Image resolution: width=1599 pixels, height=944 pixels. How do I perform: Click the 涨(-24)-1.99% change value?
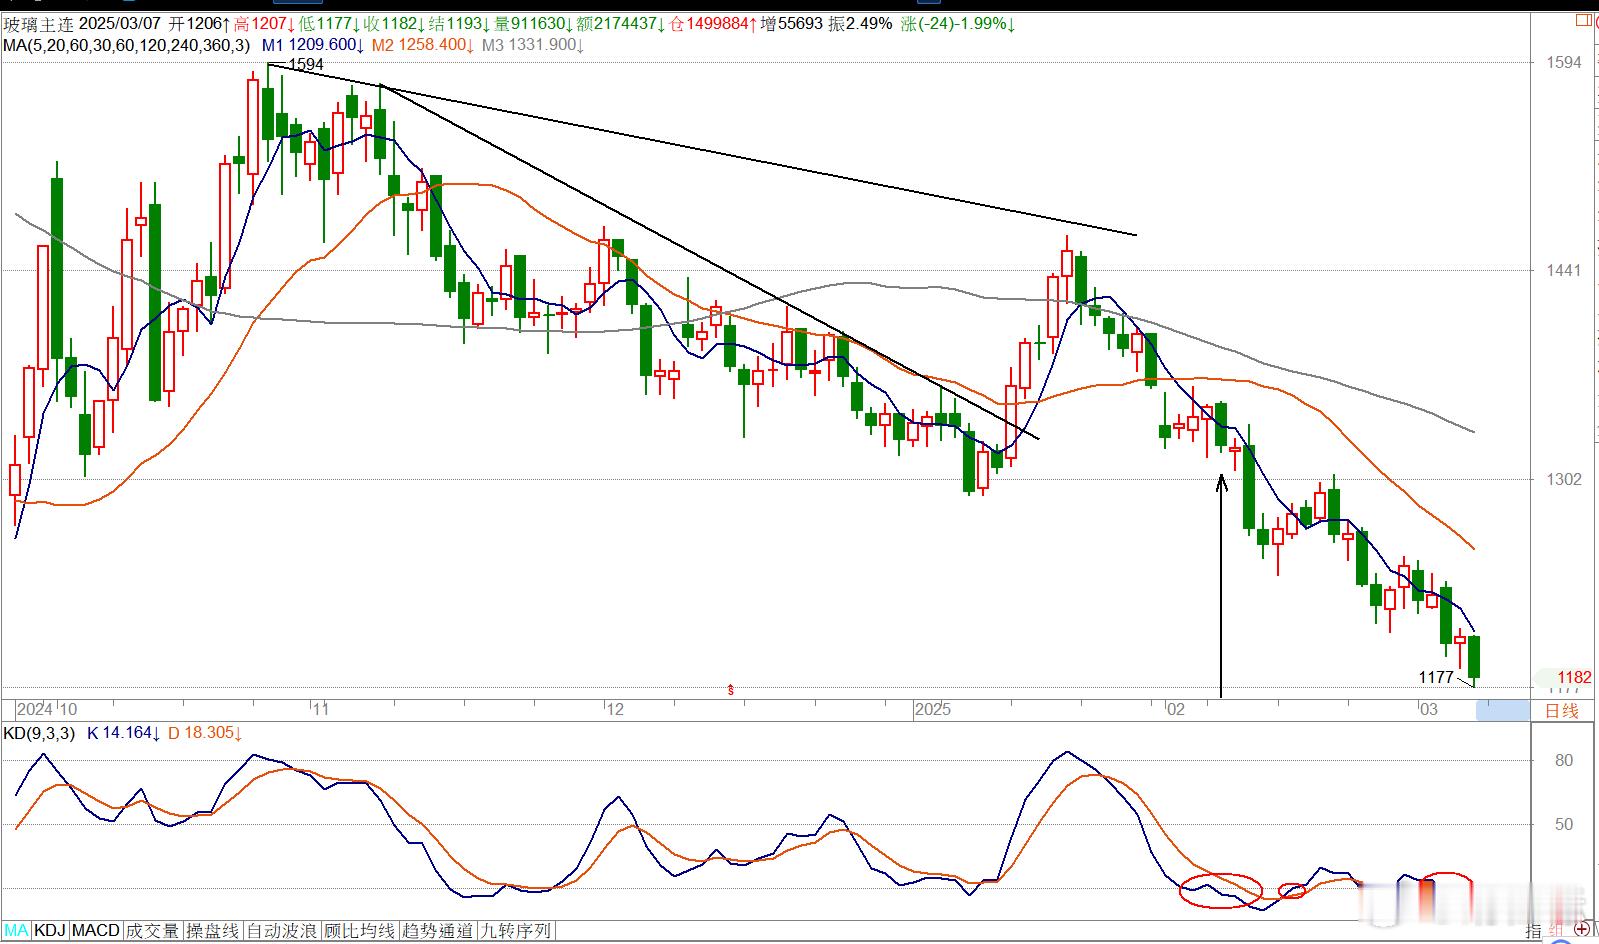click(x=958, y=24)
